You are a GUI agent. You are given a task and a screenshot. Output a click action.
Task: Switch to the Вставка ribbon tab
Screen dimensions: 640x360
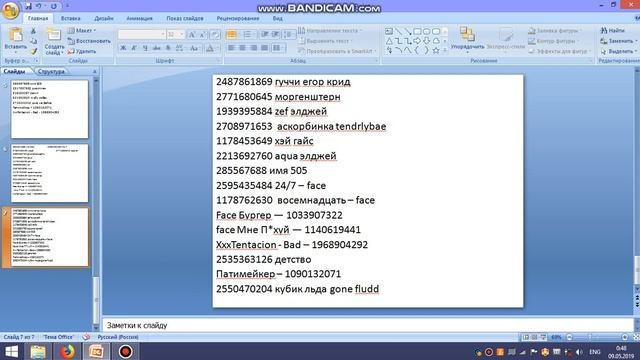click(x=70, y=18)
